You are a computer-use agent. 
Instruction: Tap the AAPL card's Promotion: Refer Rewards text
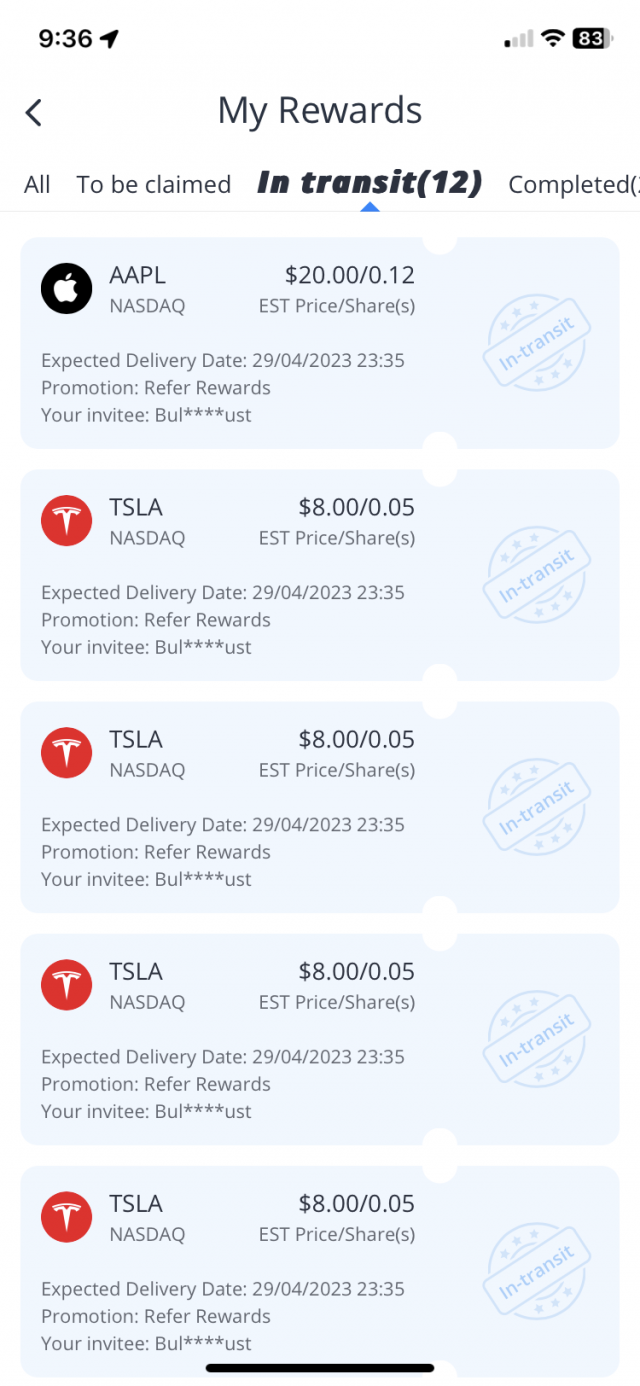coord(156,388)
